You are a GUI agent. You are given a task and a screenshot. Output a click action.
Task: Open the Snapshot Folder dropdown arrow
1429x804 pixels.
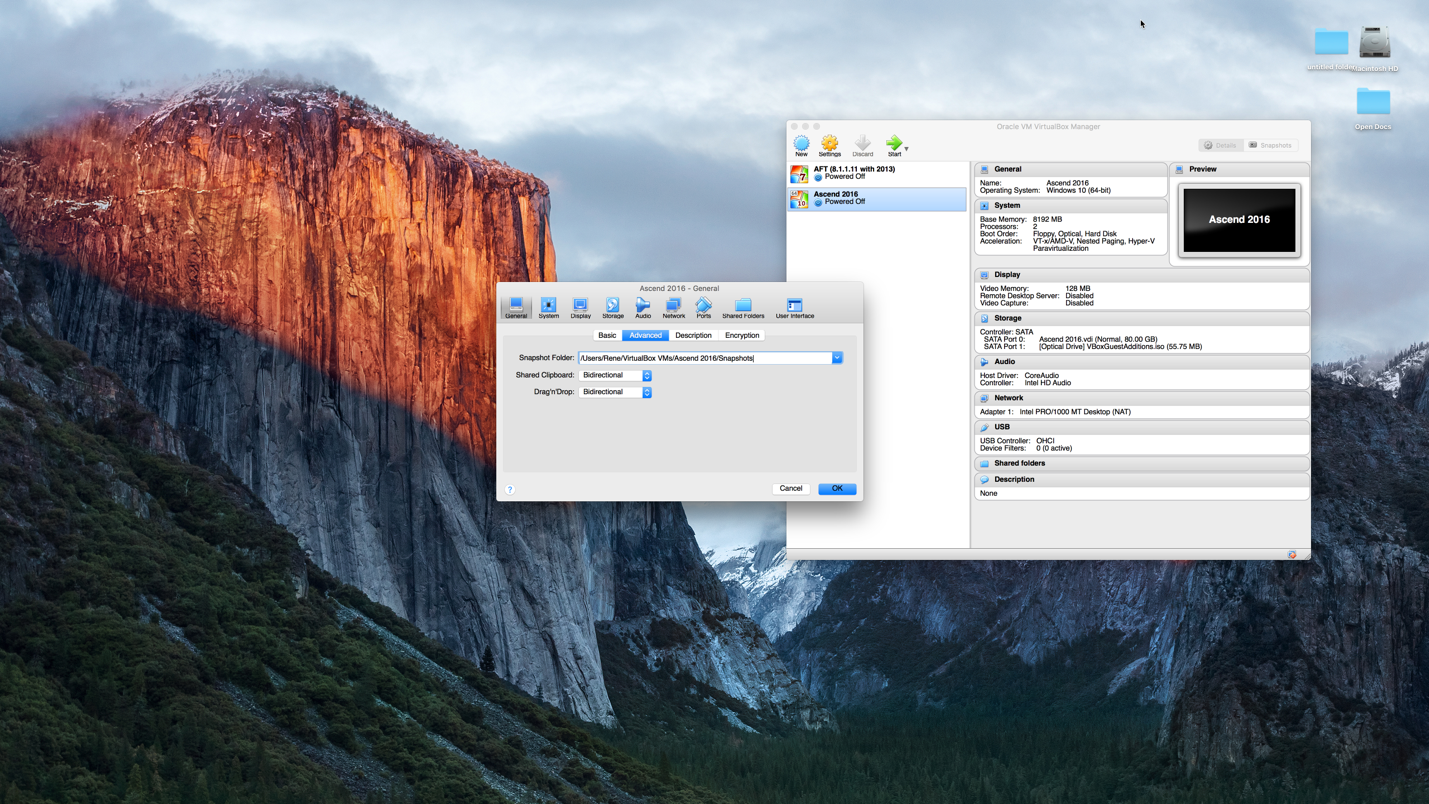pos(837,358)
